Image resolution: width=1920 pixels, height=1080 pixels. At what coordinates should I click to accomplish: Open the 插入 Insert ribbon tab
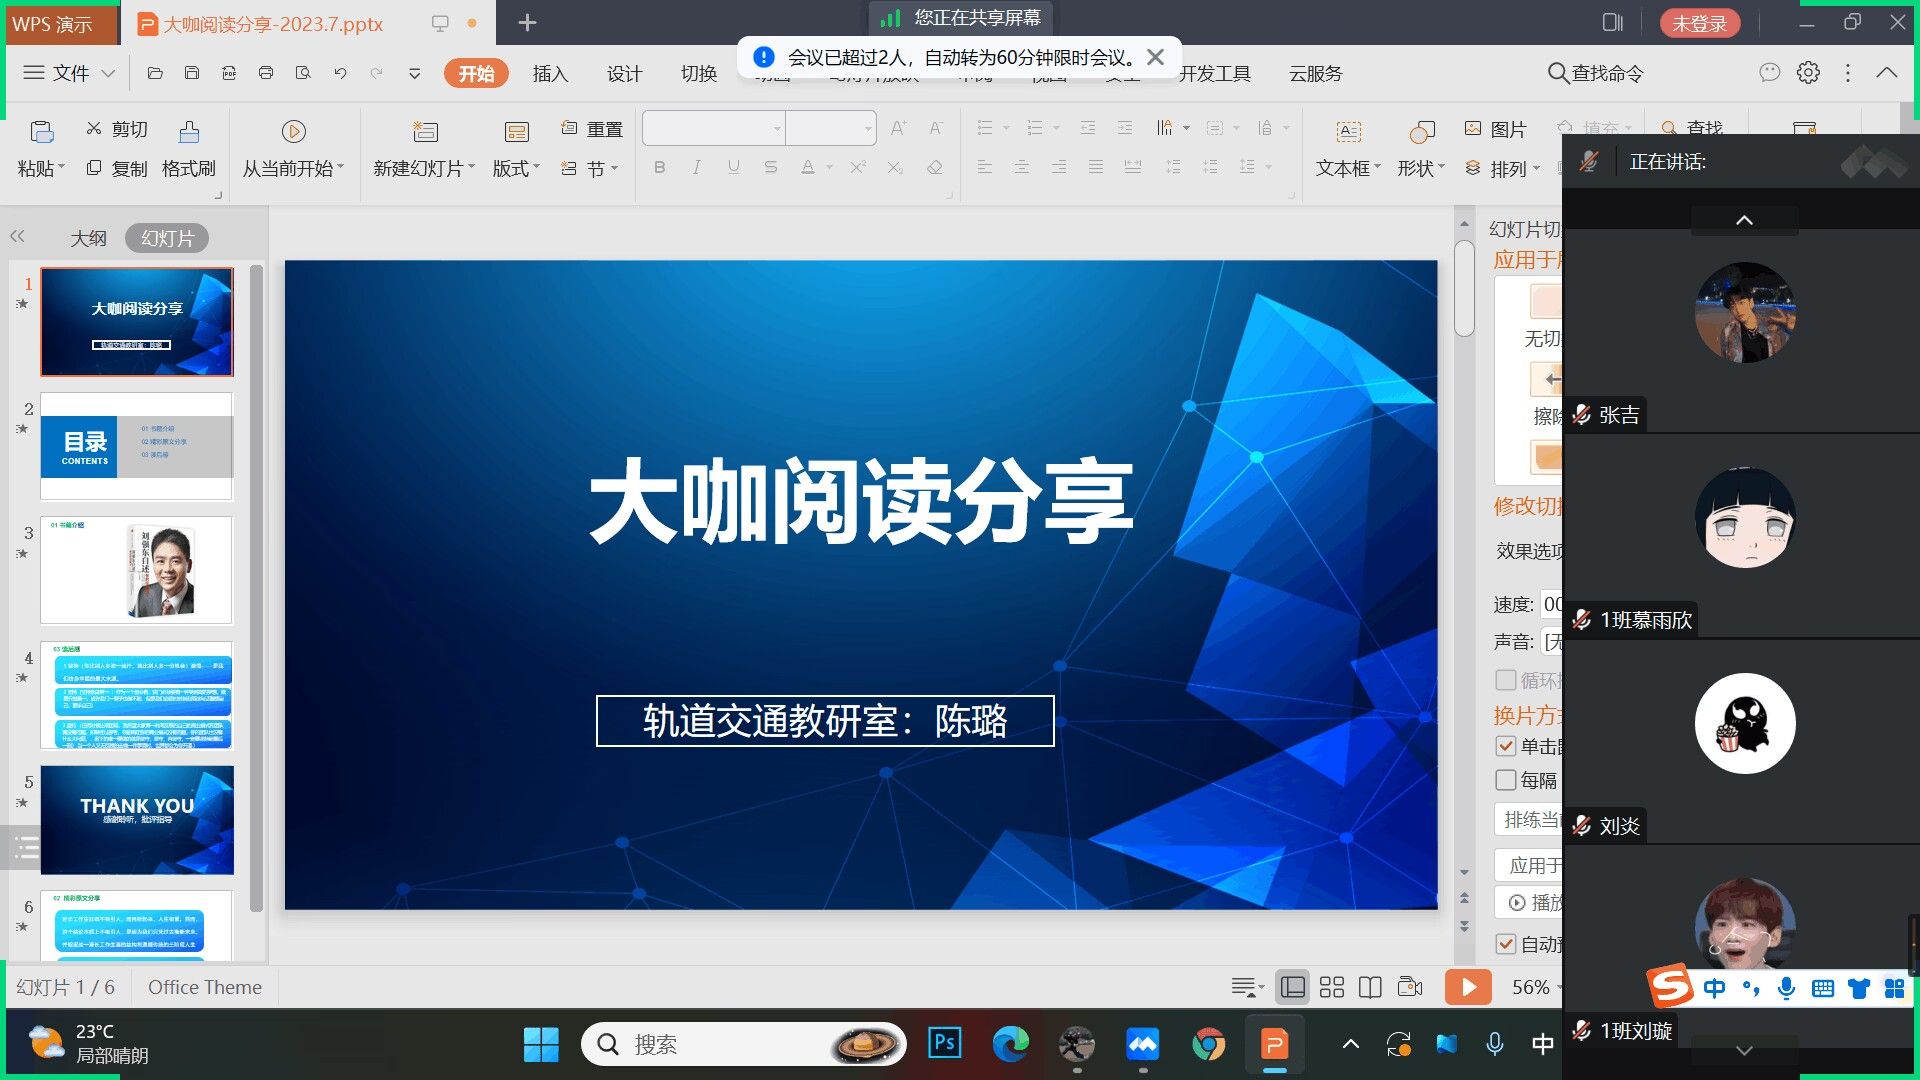pyautogui.click(x=550, y=73)
